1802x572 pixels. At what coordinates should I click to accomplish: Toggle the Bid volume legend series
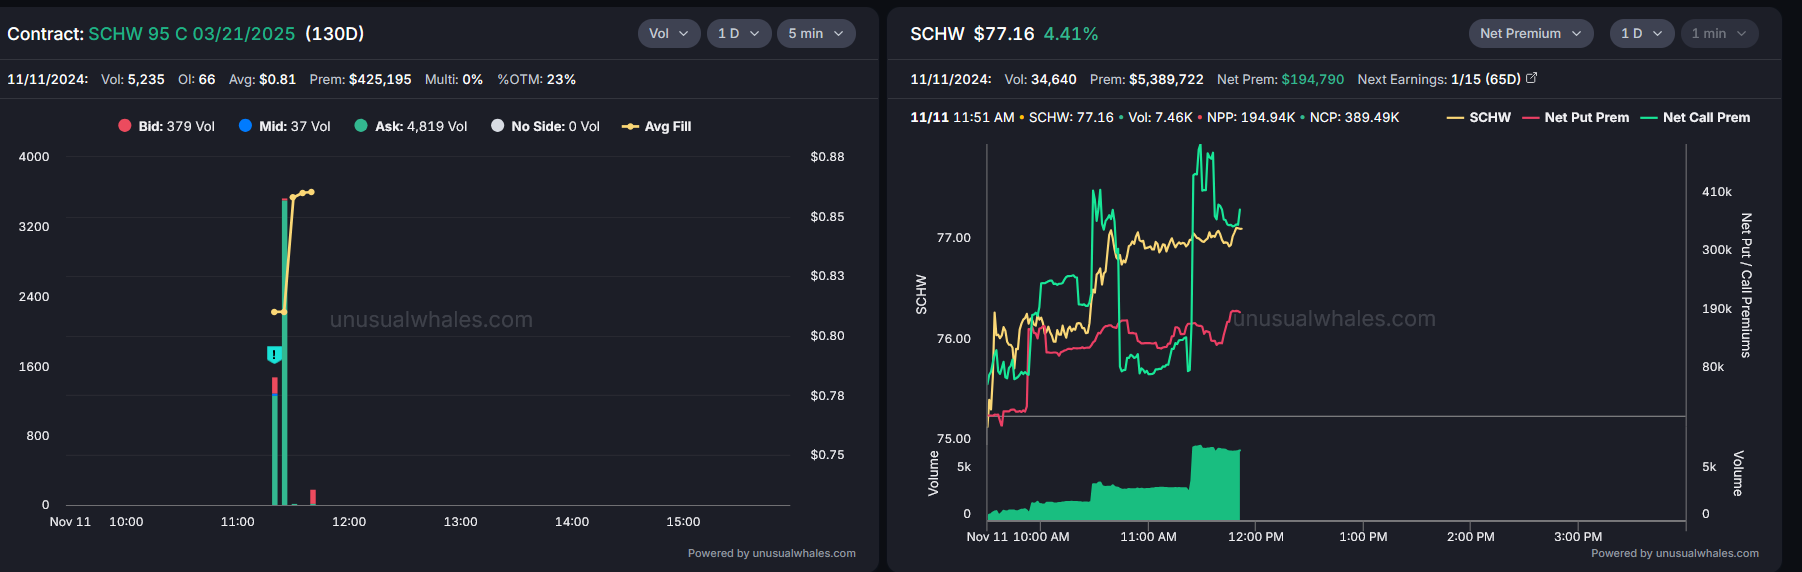click(167, 126)
